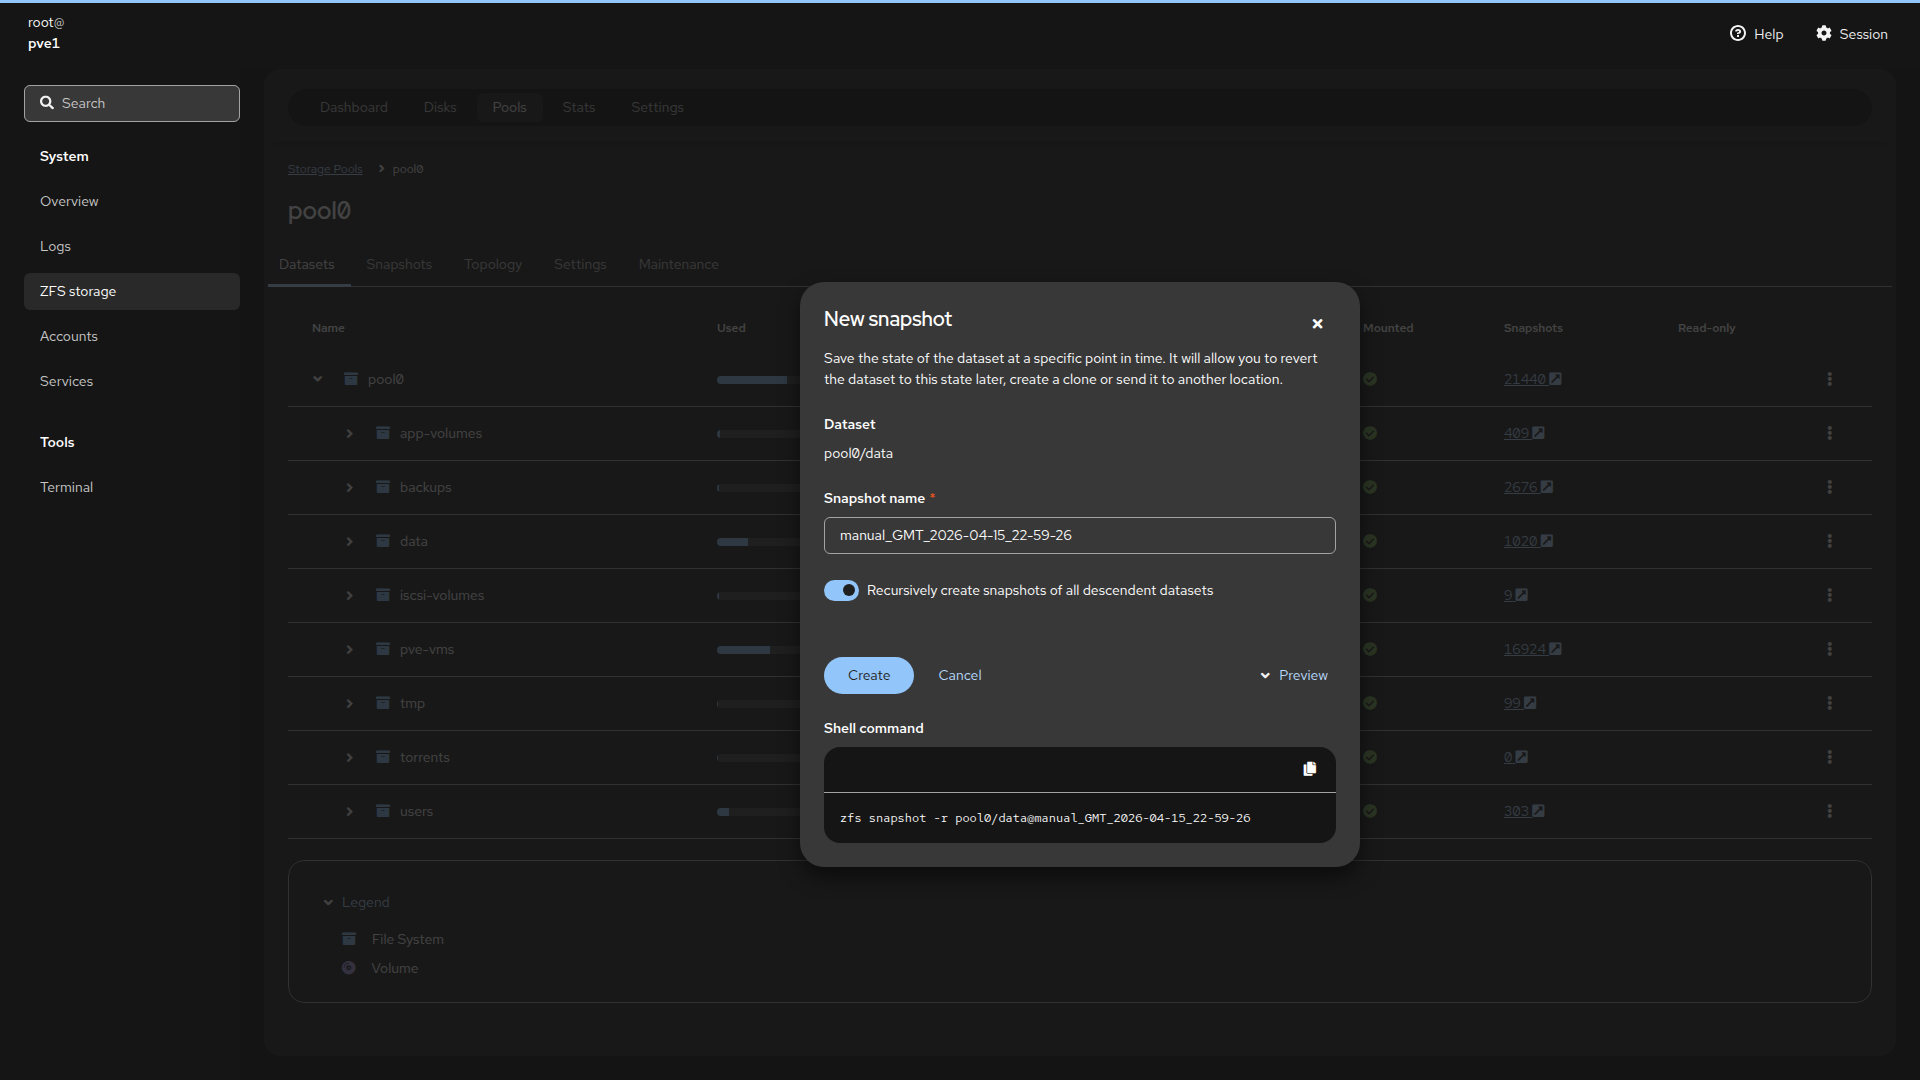Viewport: 1920px width, 1080px height.
Task: Click the Create snapshot button
Action: click(x=868, y=676)
